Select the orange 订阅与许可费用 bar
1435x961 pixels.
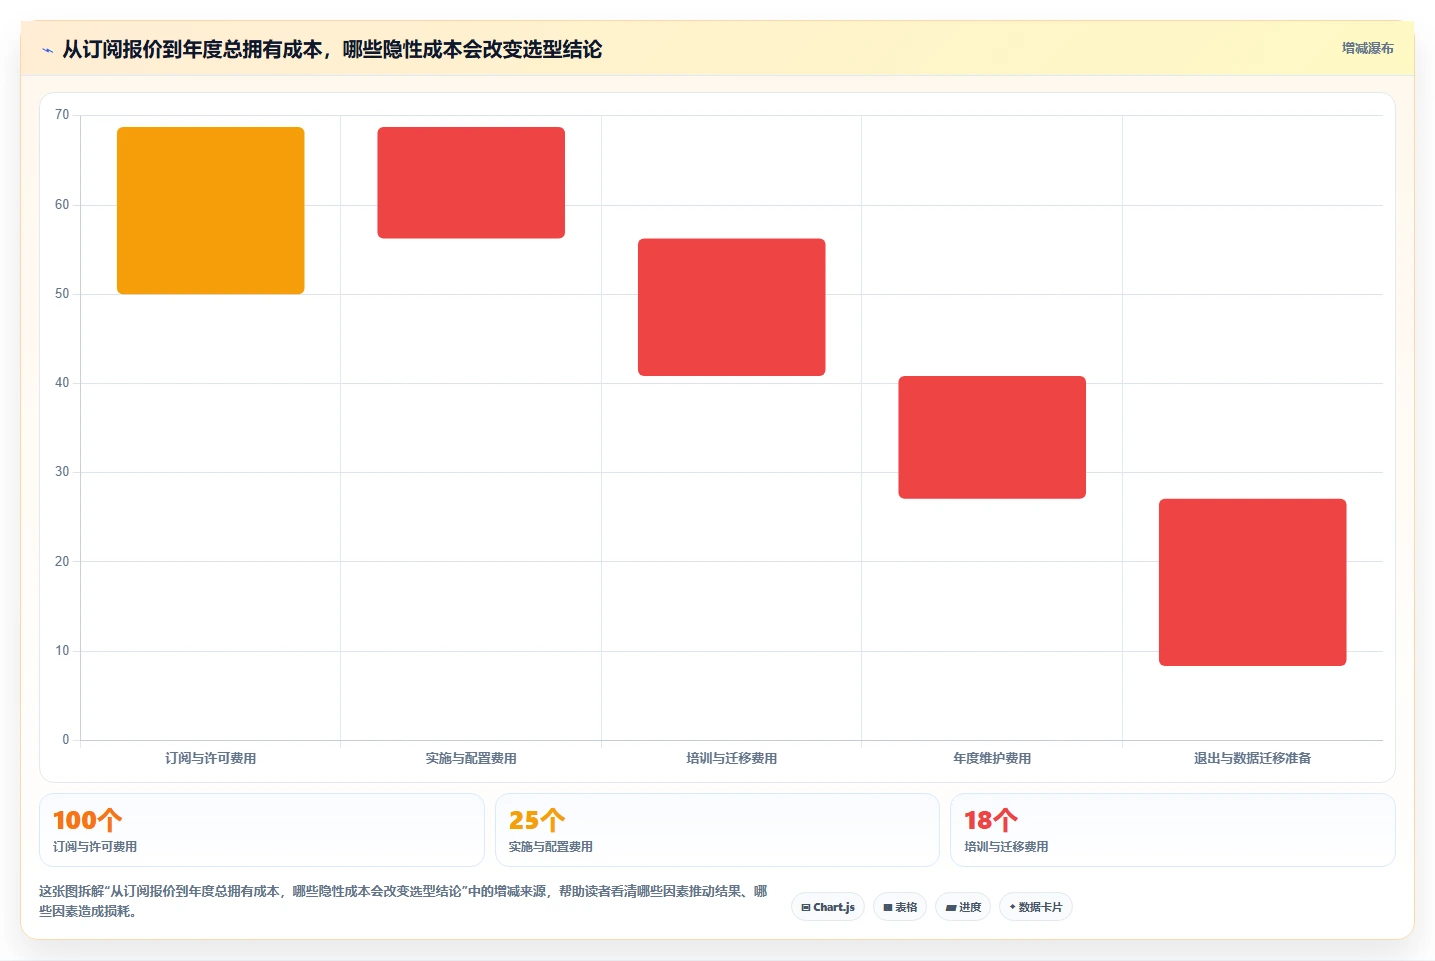[x=211, y=210]
